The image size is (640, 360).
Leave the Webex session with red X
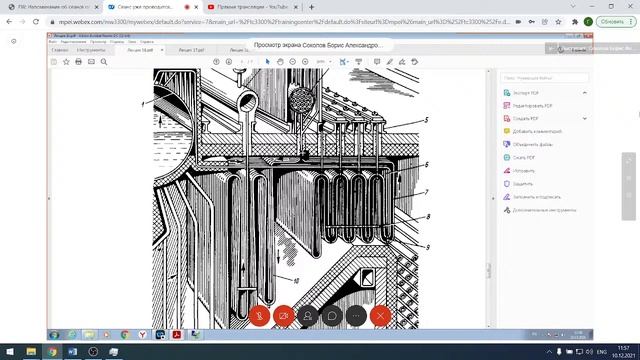(x=380, y=316)
